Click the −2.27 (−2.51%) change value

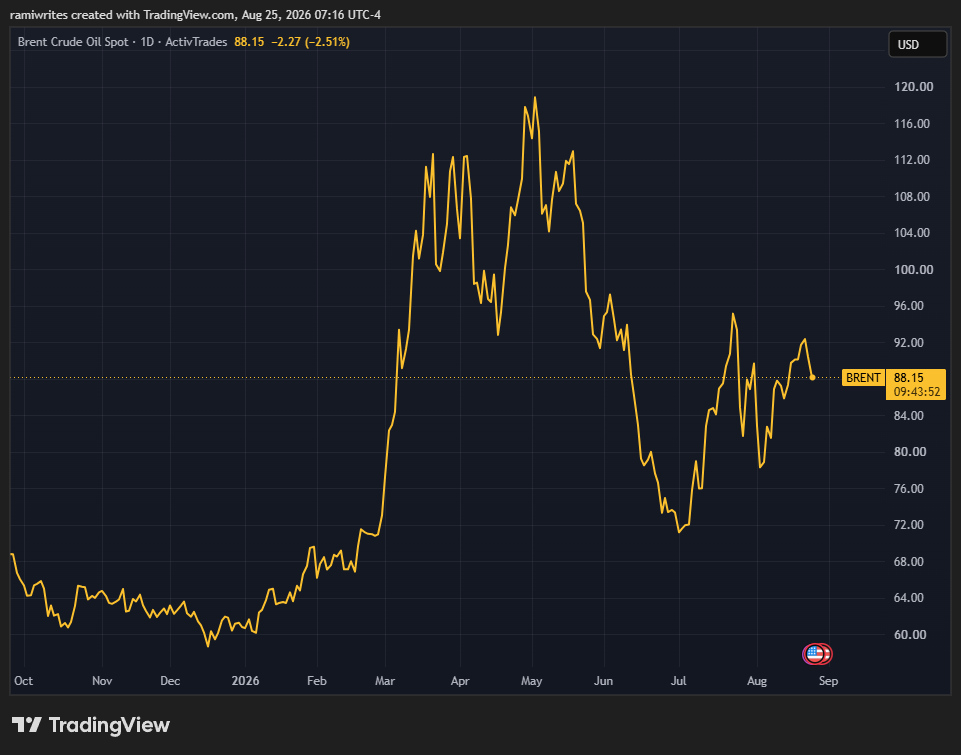point(310,42)
